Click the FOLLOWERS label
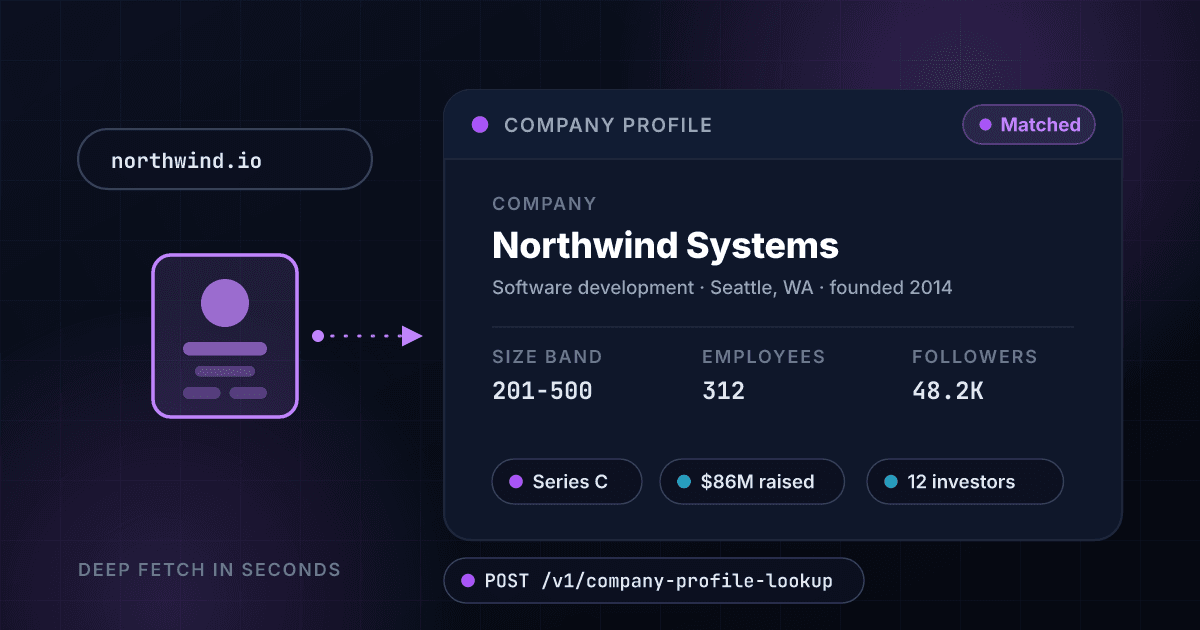This screenshot has width=1200, height=630. (974, 357)
